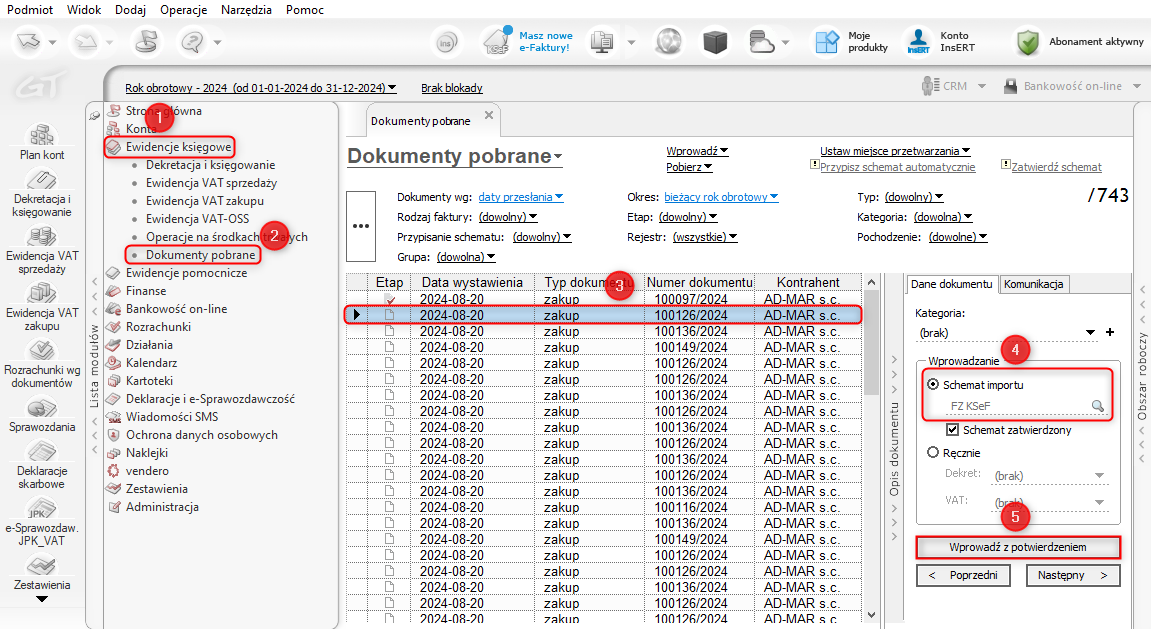Click the Wprowadź z potwierdzeniem button
Screen dimensions: 1151x629
[x=1017, y=547]
